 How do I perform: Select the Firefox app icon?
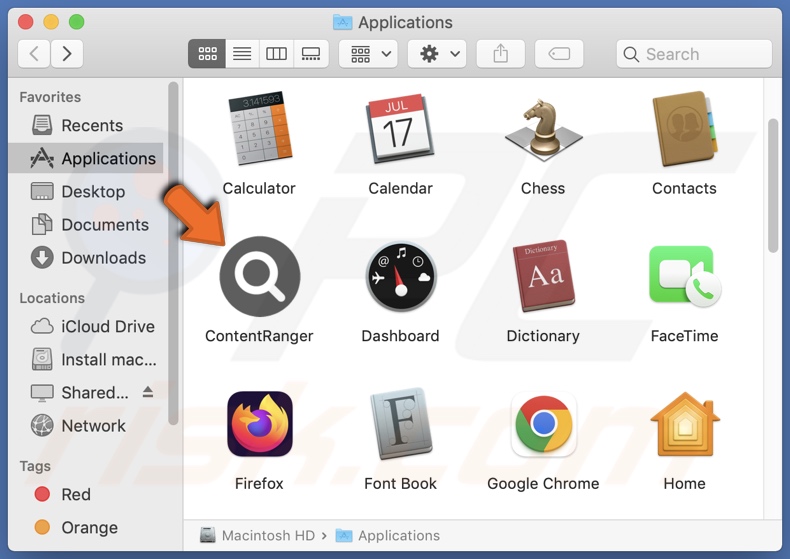click(x=260, y=424)
